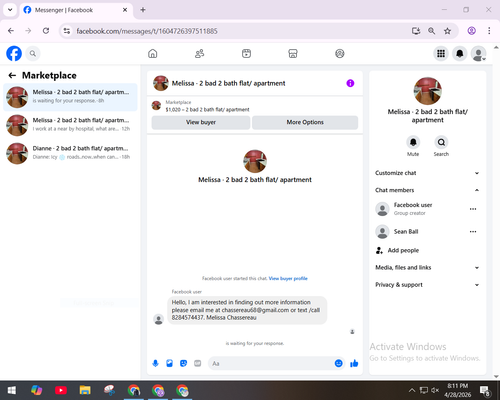Collapse the Chat members section

tap(427, 190)
